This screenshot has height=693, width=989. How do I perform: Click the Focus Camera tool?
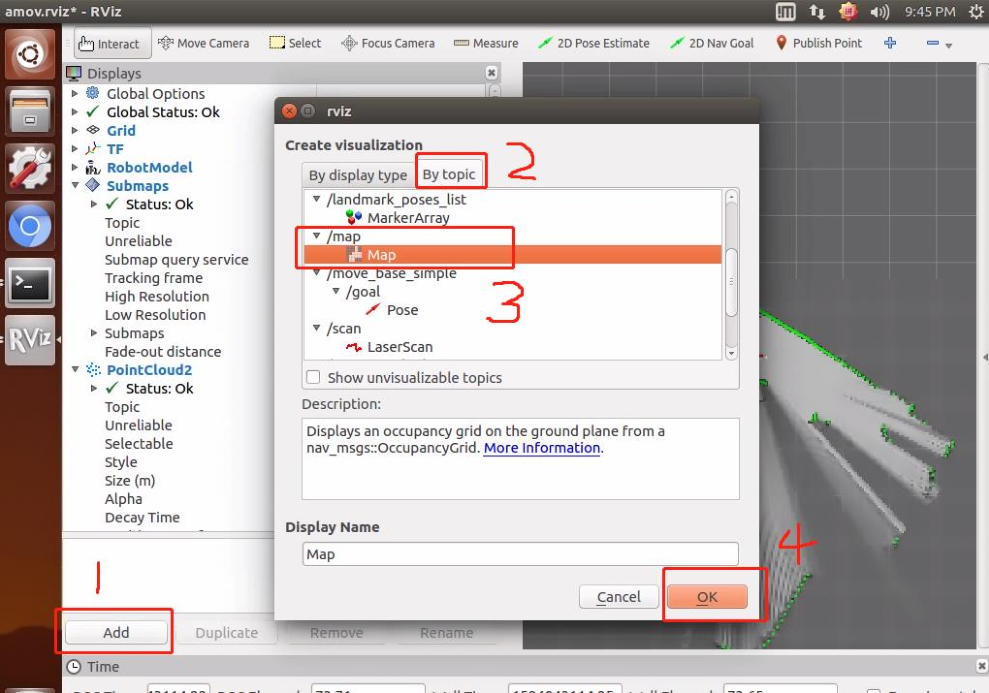tap(388, 43)
